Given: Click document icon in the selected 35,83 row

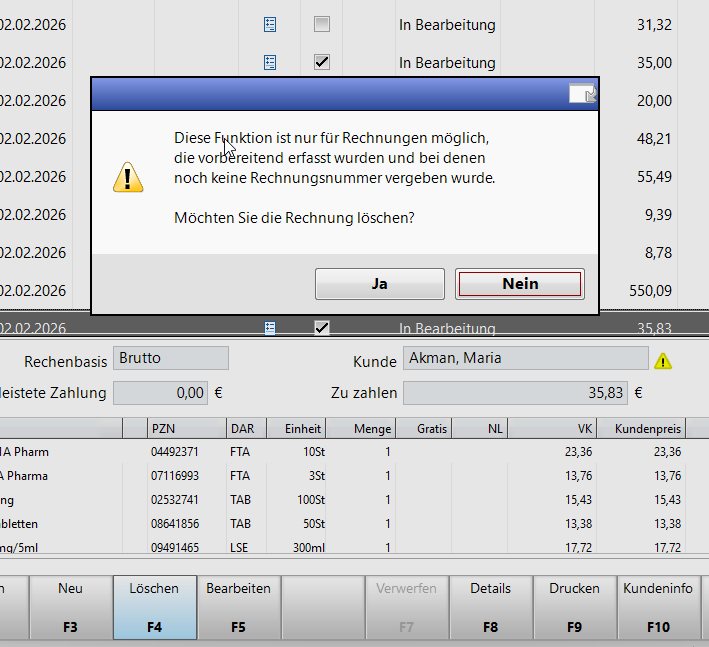Looking at the screenshot, I should [269, 327].
